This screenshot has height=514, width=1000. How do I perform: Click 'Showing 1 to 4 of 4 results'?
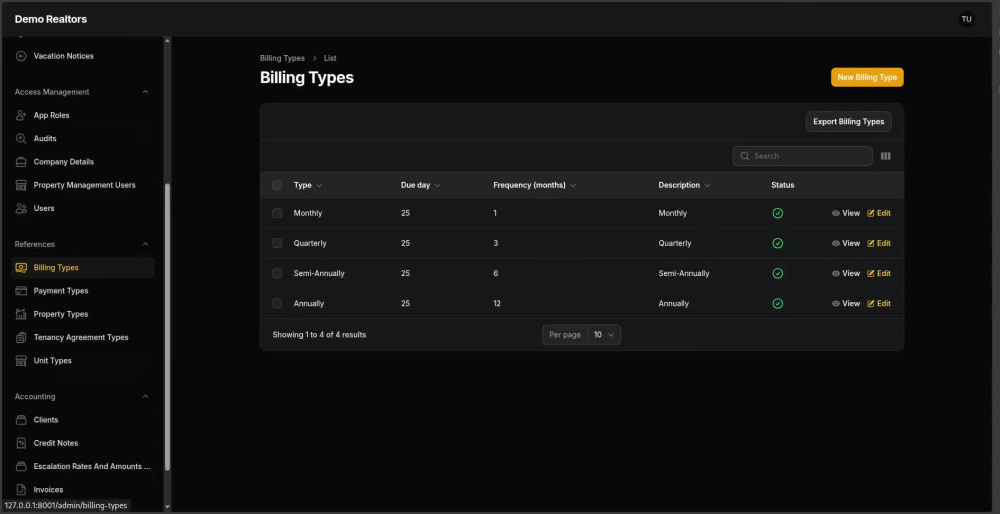pyautogui.click(x=319, y=335)
